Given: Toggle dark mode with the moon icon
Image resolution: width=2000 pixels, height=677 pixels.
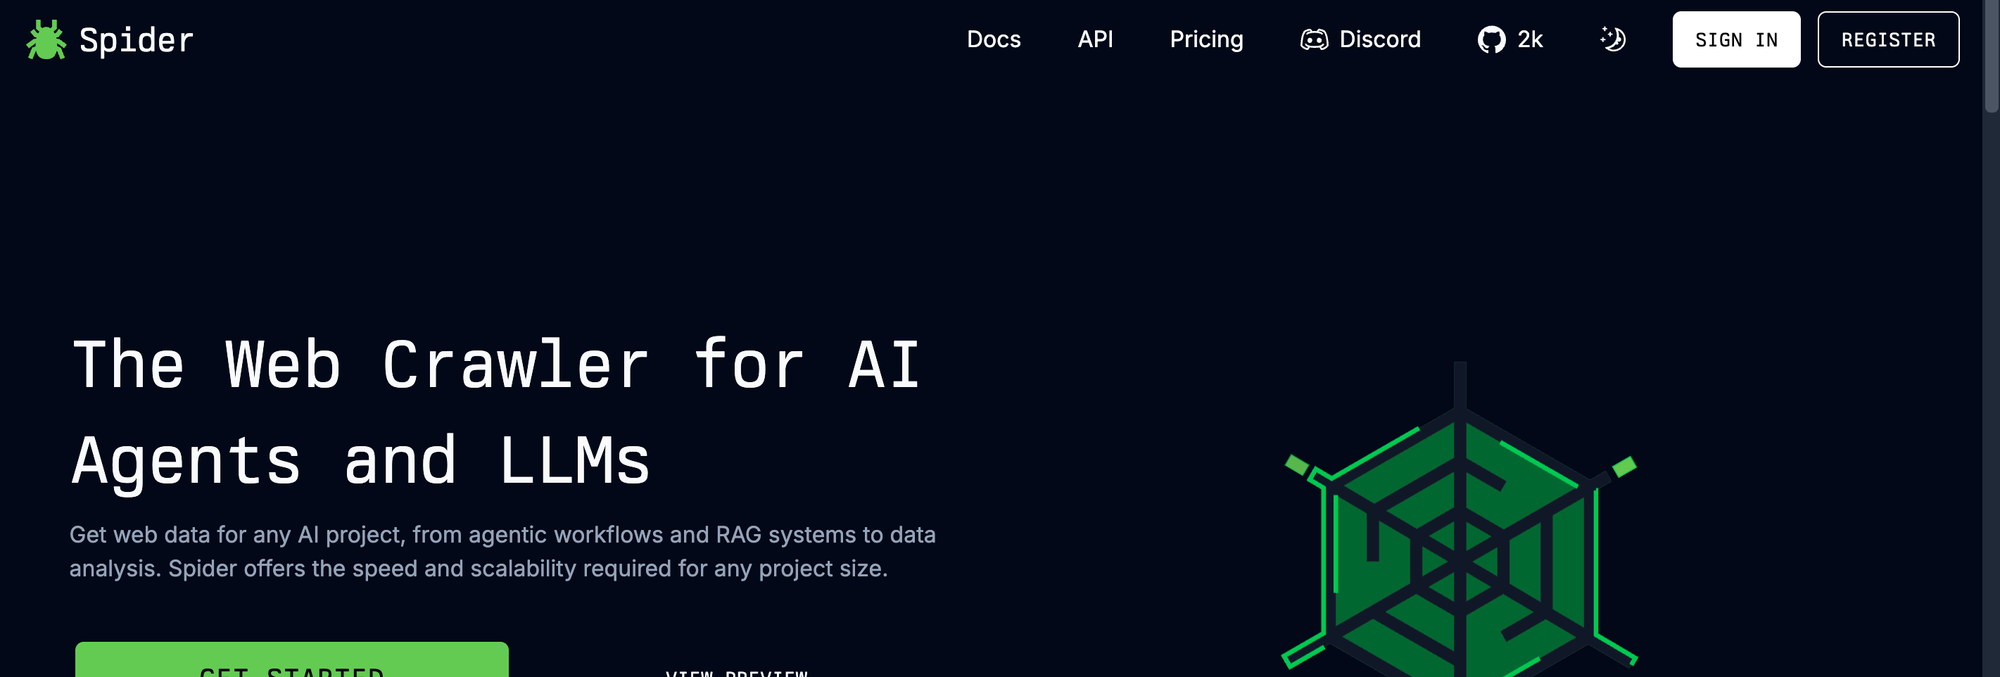Looking at the screenshot, I should coord(1613,40).
